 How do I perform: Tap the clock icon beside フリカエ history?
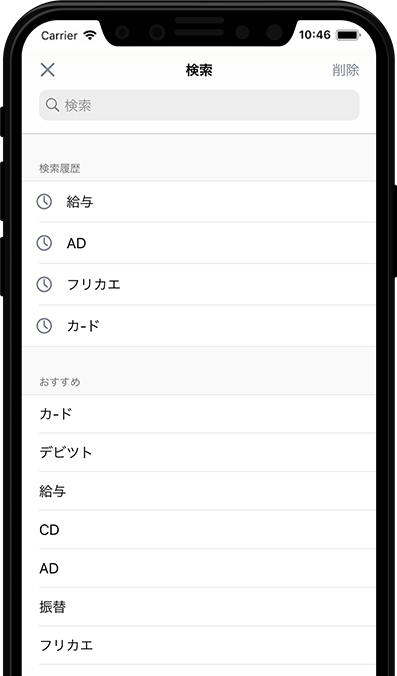(x=44, y=285)
